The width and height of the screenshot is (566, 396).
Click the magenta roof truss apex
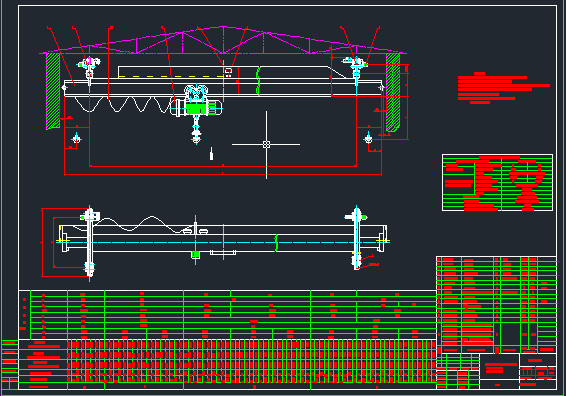click(223, 27)
